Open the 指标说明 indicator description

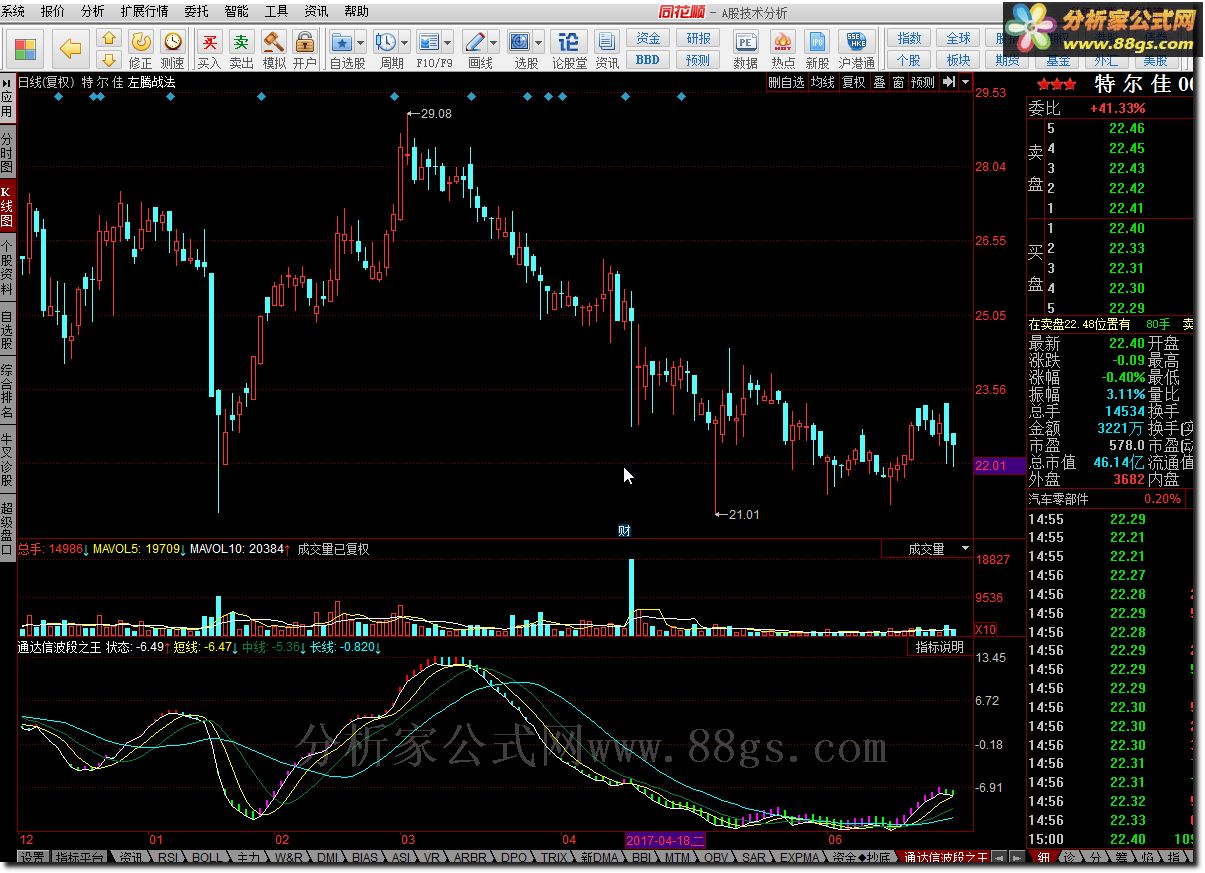click(940, 647)
